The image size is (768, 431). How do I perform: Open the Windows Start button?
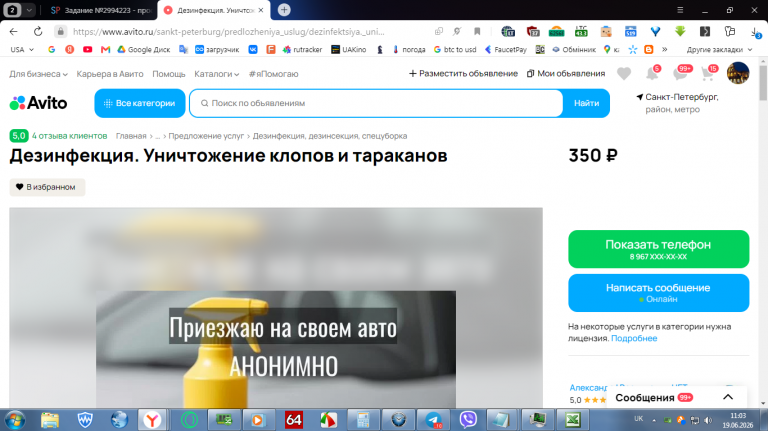(15, 420)
